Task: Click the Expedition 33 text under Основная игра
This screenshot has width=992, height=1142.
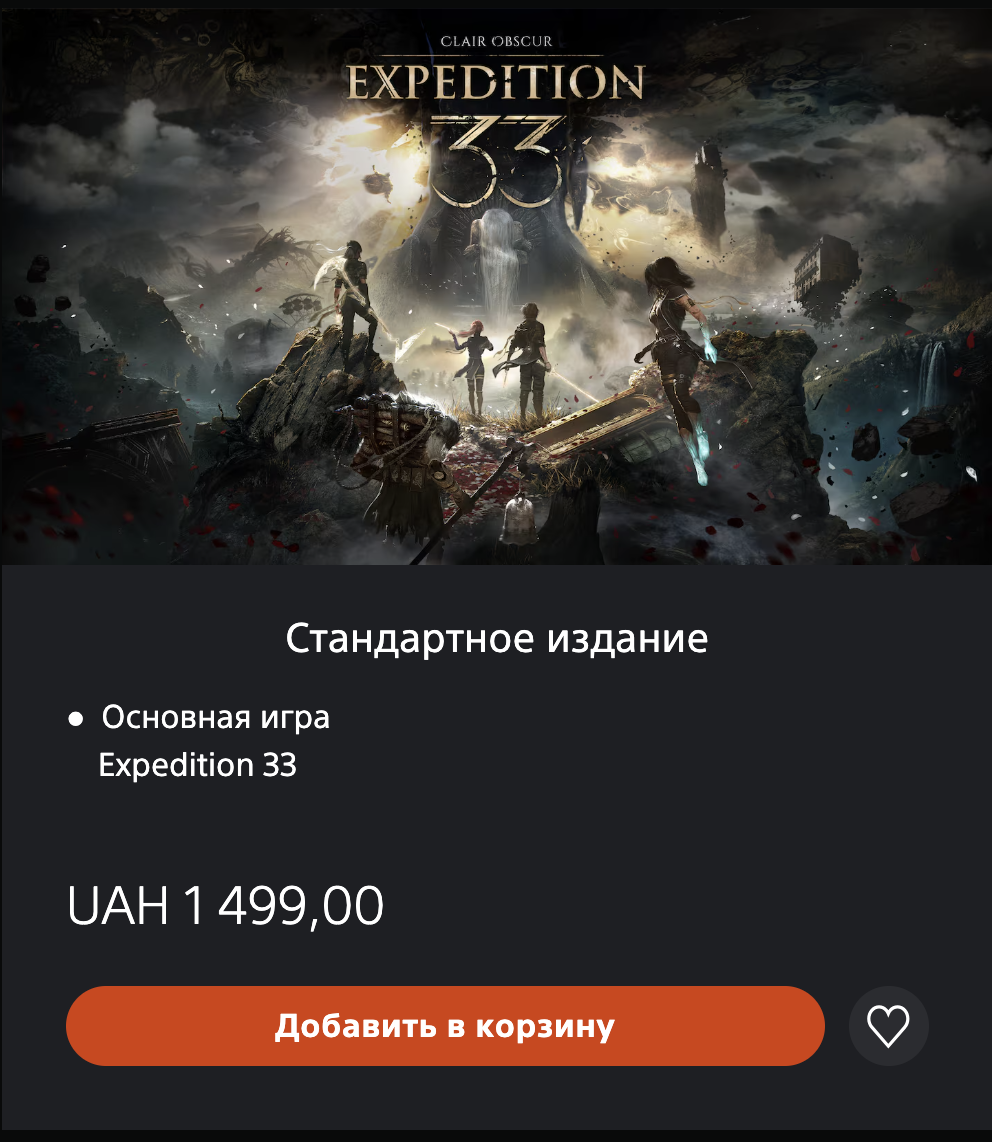Action: point(197,765)
